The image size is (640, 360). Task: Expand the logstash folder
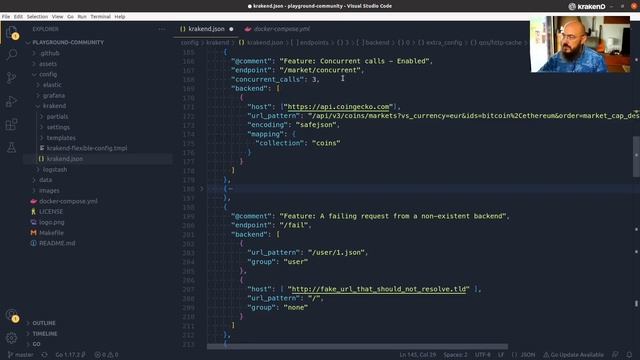55,169
